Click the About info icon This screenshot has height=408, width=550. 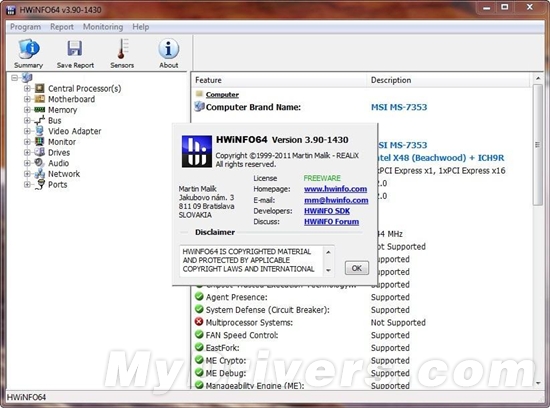coord(169,49)
